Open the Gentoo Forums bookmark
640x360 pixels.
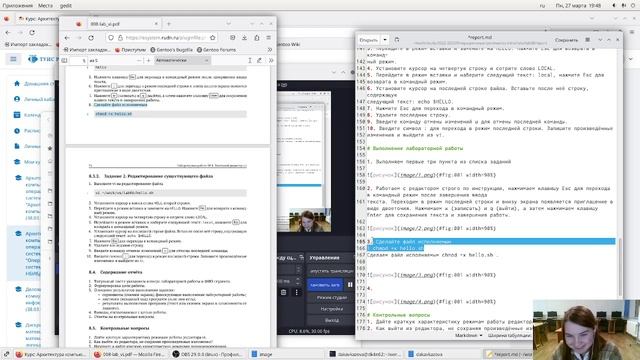tap(216, 49)
